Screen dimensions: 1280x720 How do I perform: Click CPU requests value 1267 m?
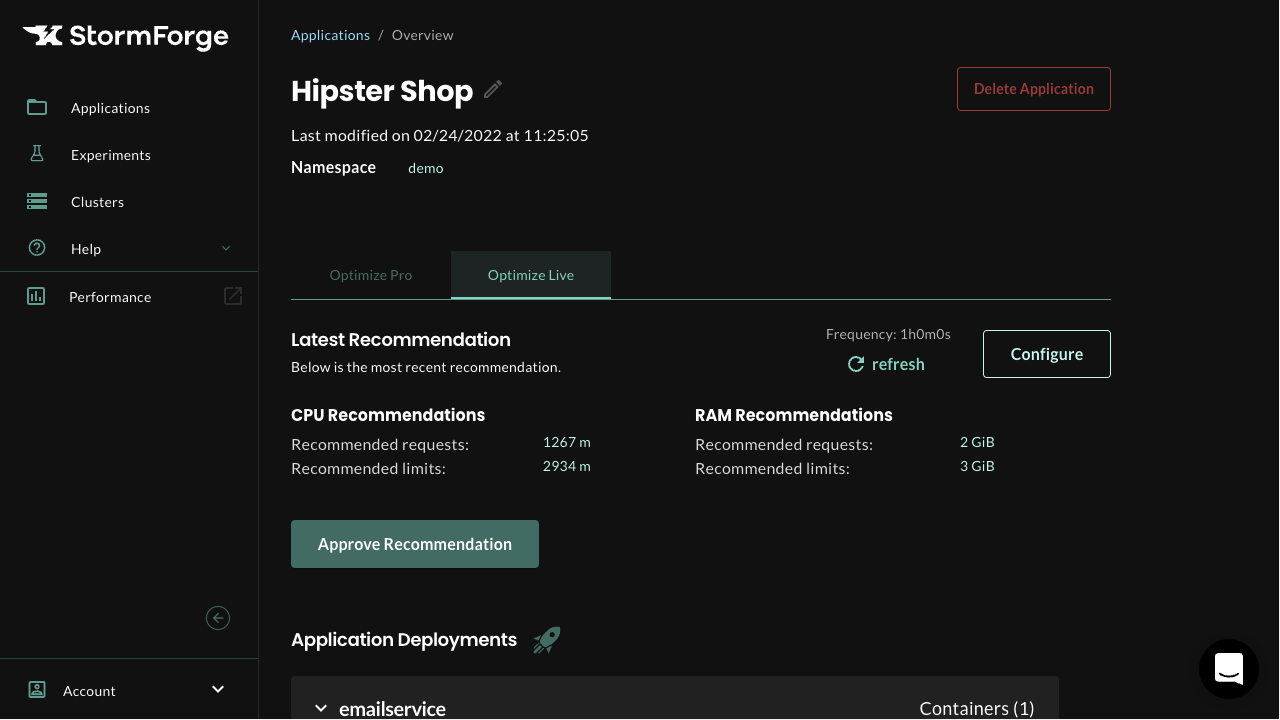click(567, 442)
